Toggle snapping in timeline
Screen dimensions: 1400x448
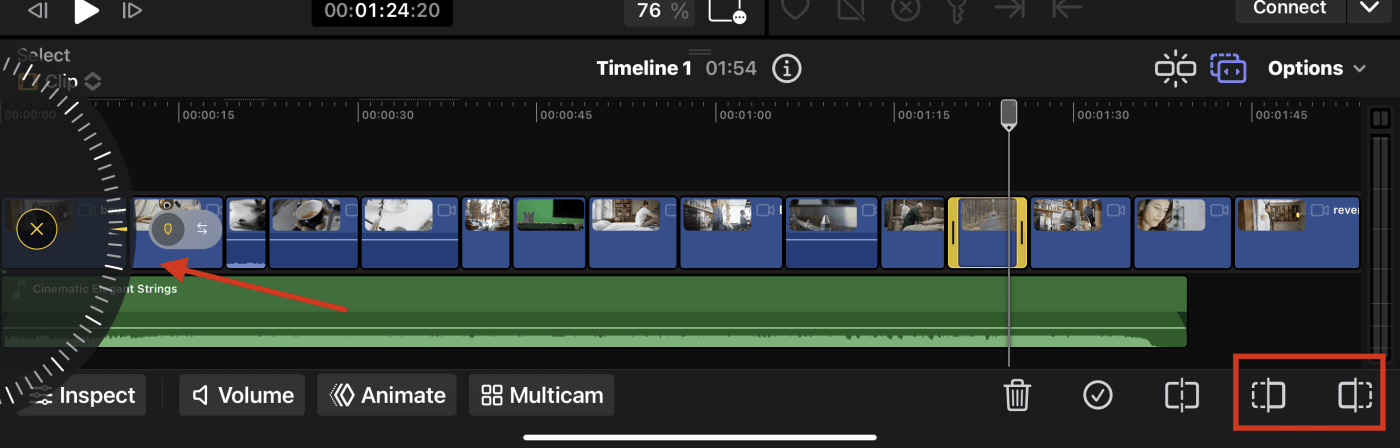coord(1174,68)
